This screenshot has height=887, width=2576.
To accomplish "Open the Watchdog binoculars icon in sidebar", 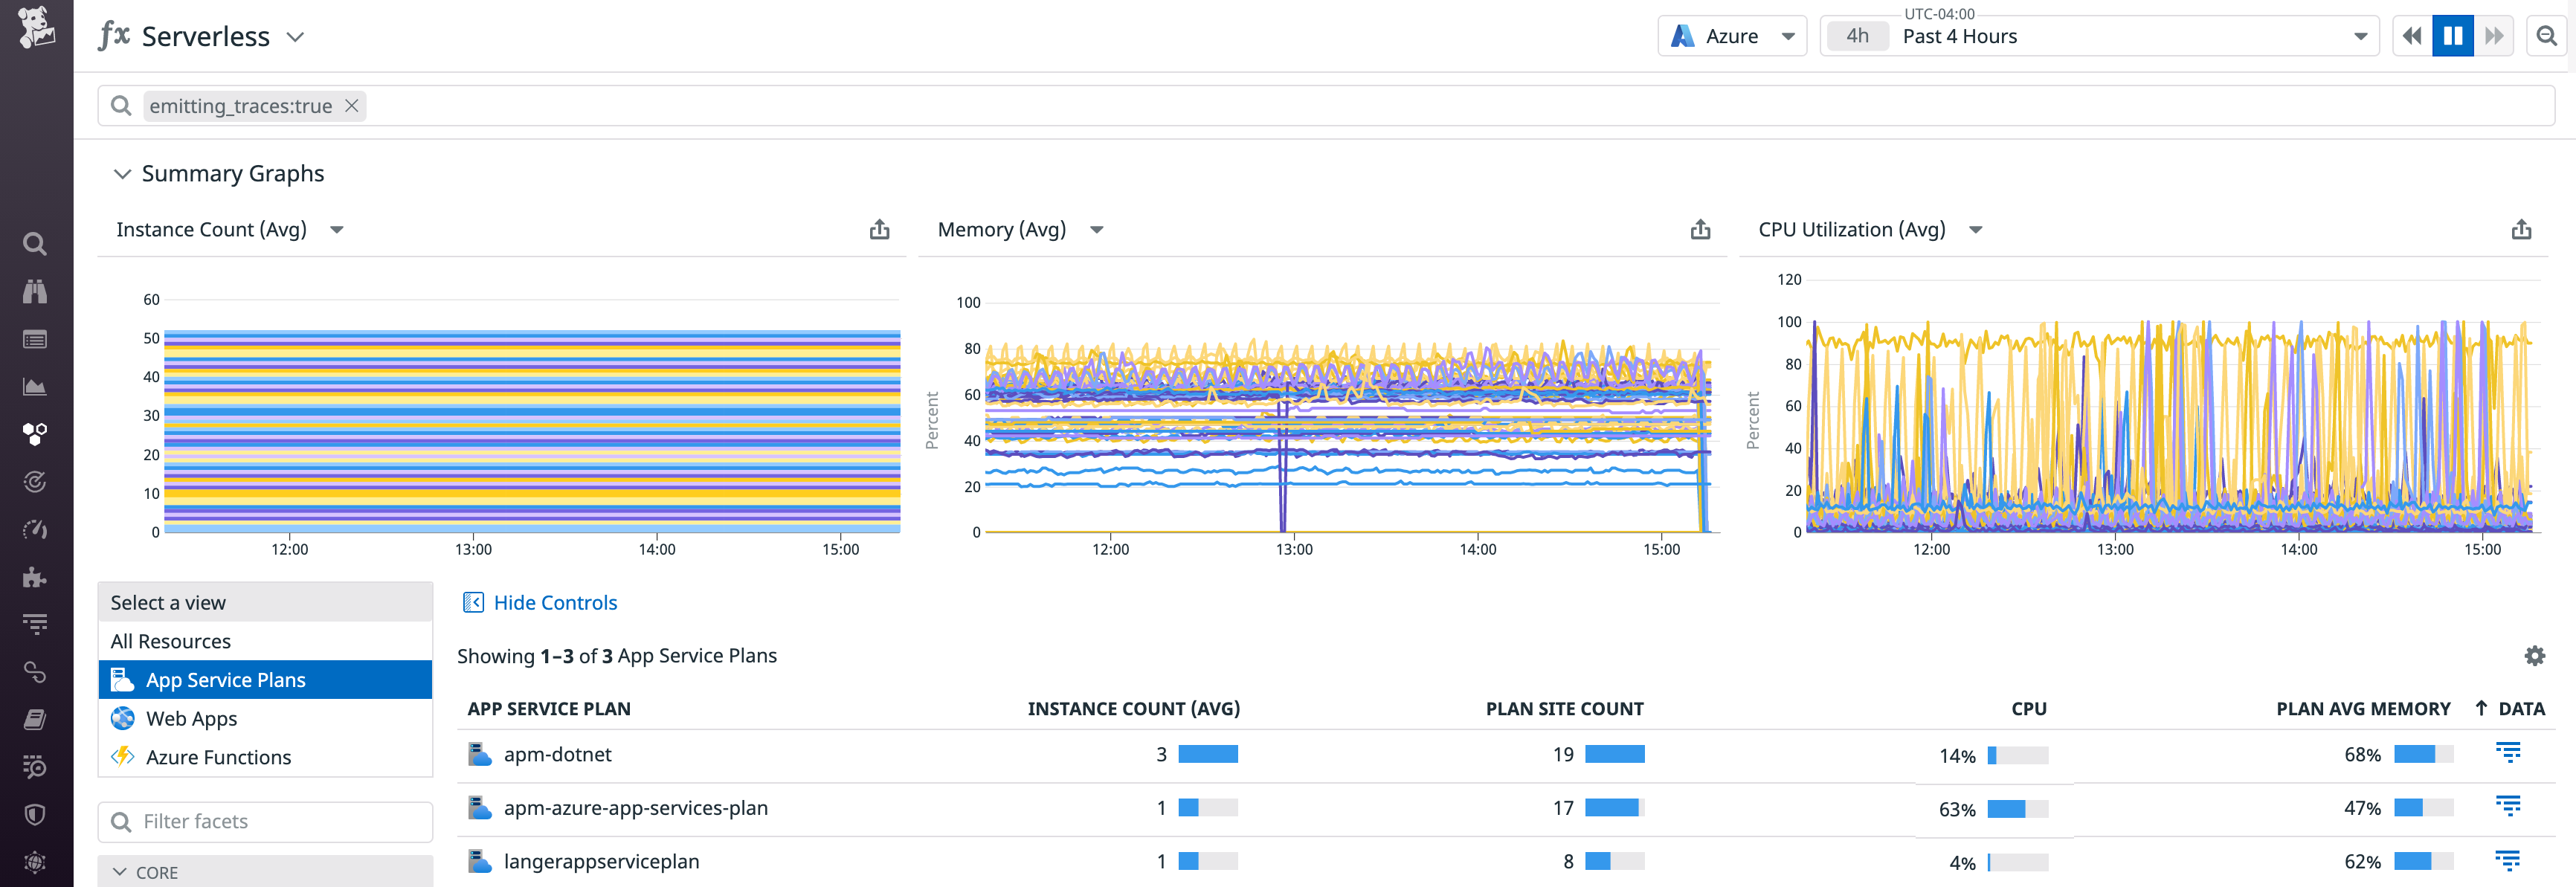I will click(34, 291).
